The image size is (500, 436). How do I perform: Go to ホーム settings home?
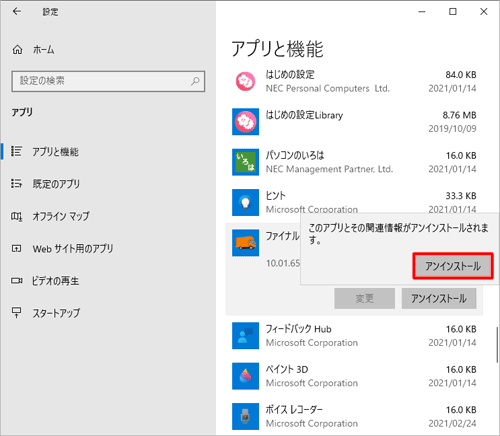(108, 50)
